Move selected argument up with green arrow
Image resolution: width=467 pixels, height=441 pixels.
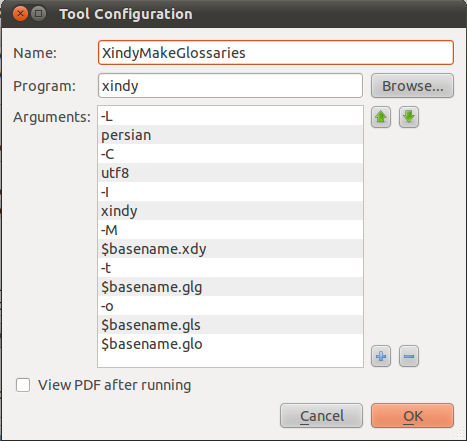(x=381, y=117)
